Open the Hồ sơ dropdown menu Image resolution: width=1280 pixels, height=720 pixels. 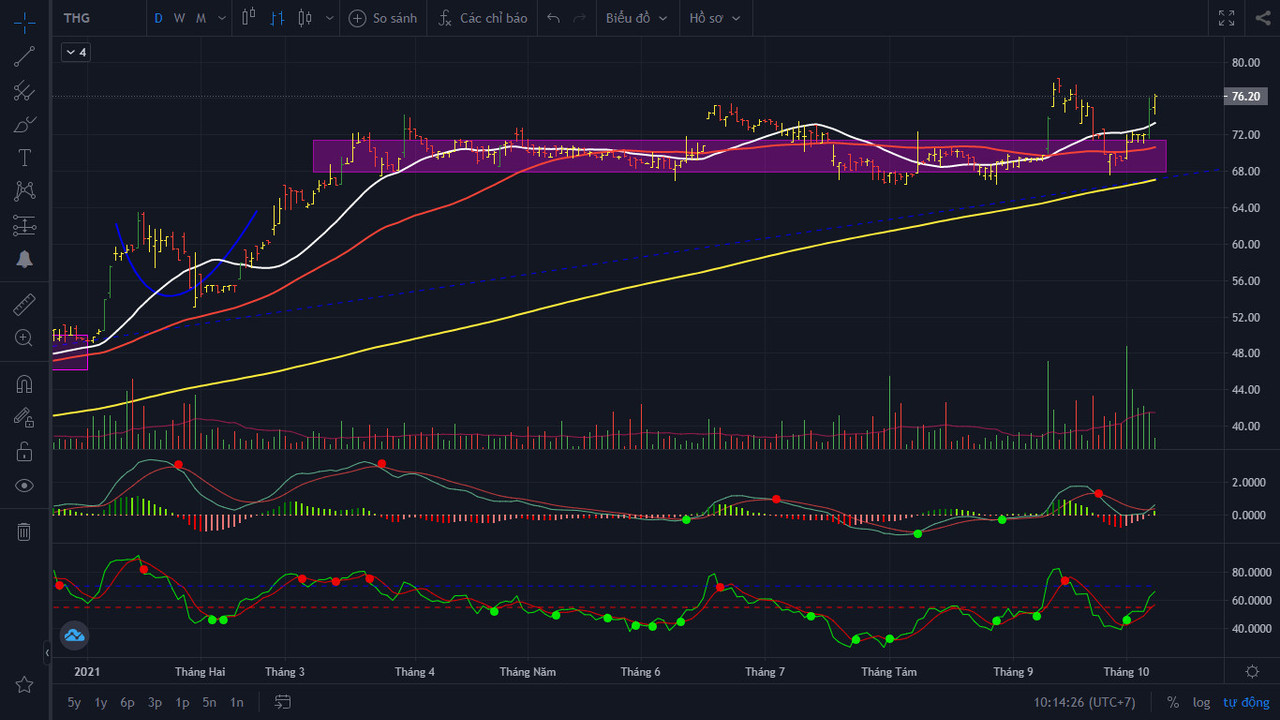click(x=715, y=18)
